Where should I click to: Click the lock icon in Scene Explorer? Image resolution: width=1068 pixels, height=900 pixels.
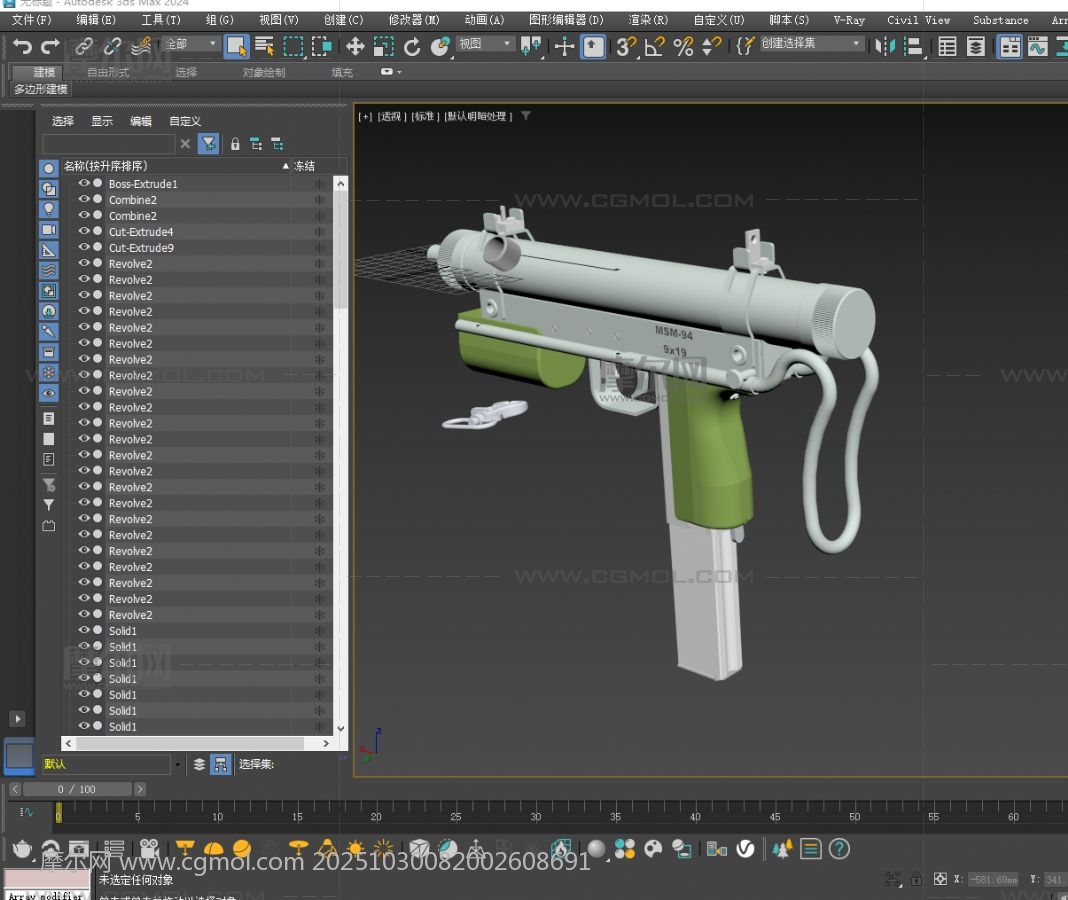235,144
